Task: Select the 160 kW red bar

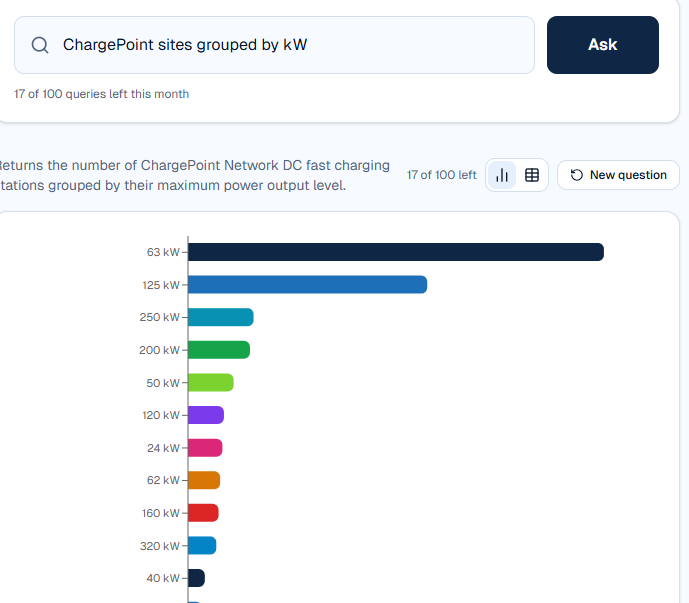Action: click(x=203, y=513)
